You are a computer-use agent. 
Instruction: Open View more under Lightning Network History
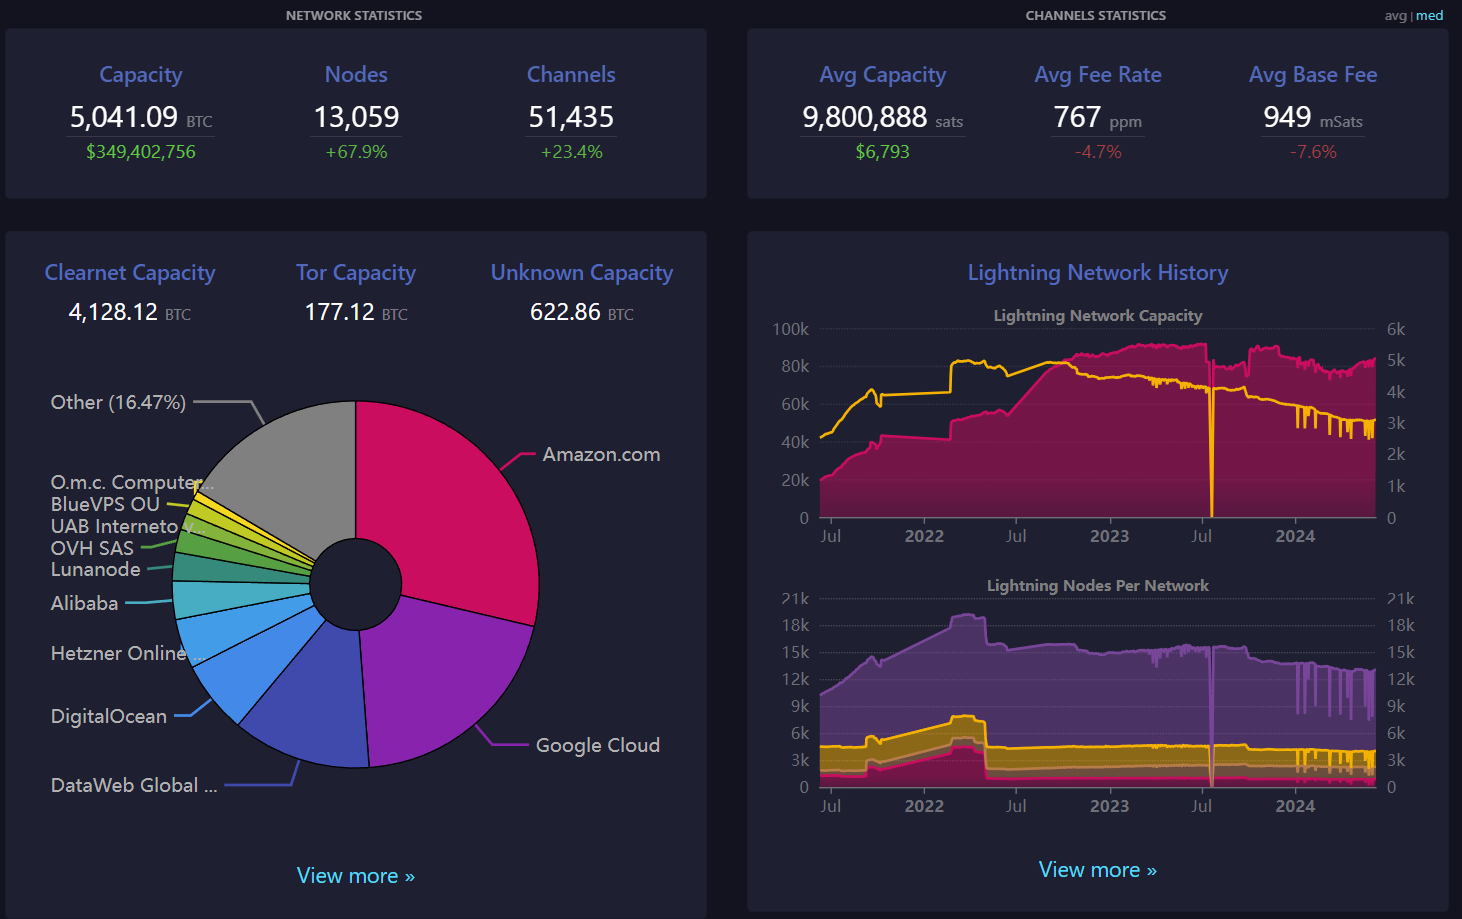pos(1097,870)
